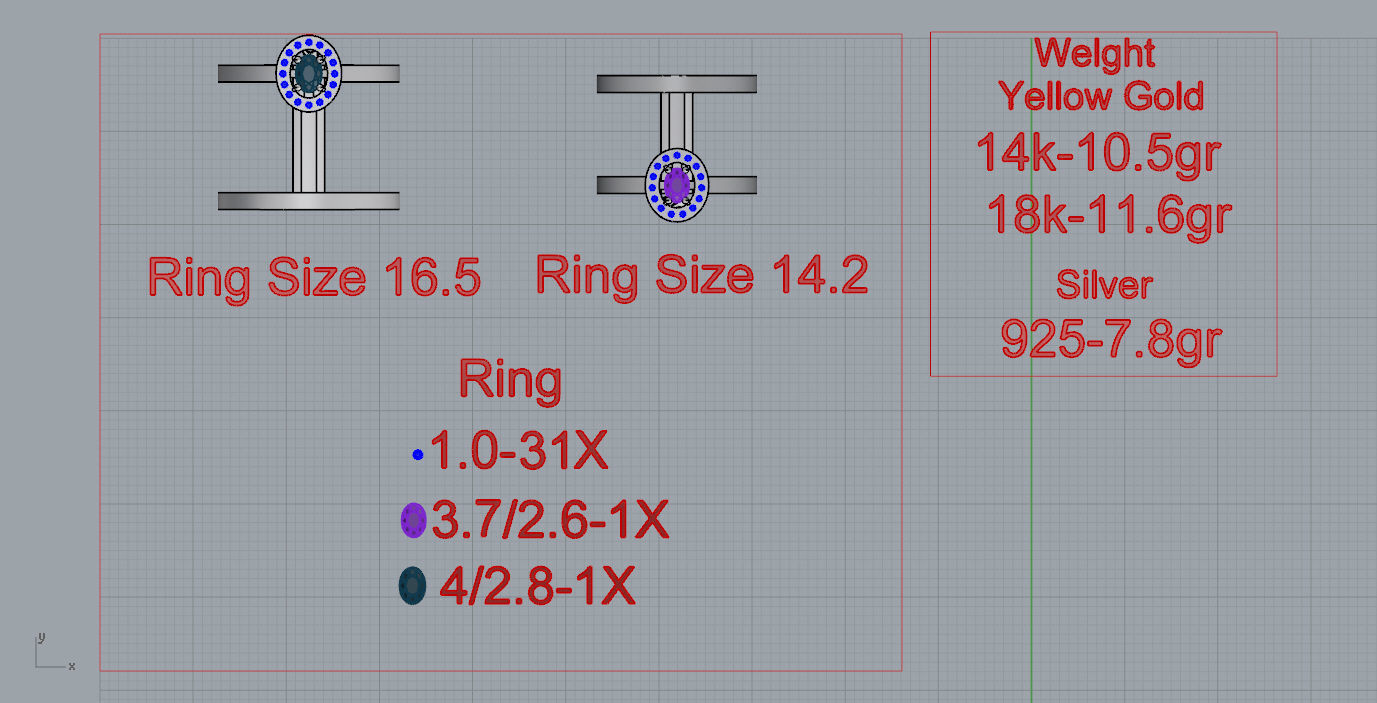Select the '3.7/2.6-1X' stone size text
Image resolution: width=1377 pixels, height=703 pixels.
coord(549,520)
